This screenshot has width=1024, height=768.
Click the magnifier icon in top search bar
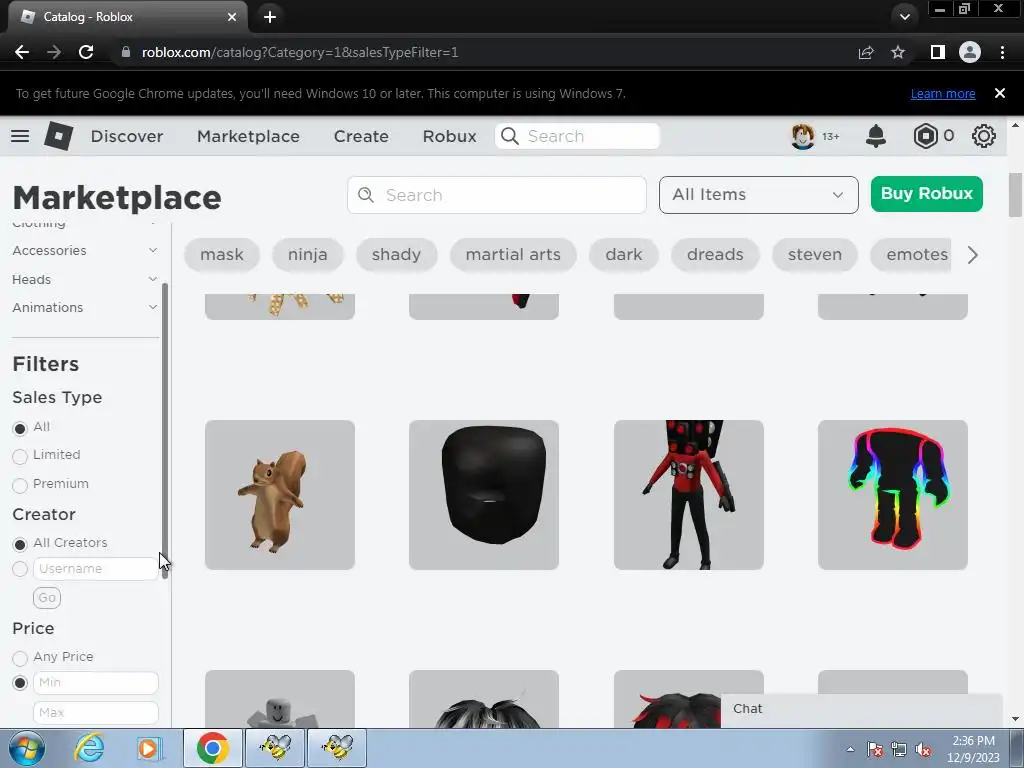pos(509,136)
